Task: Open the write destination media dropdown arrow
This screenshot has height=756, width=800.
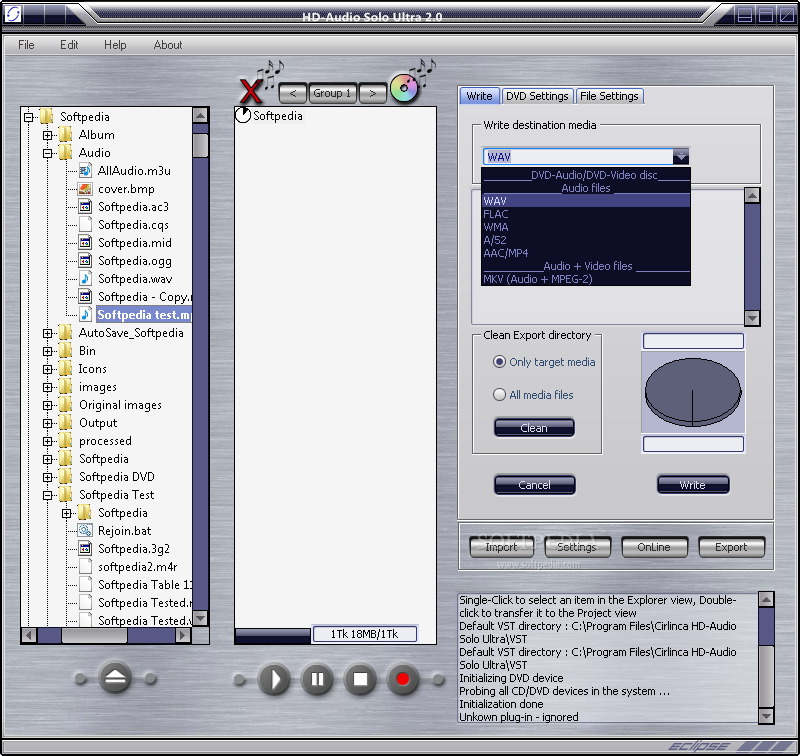Action: 681,157
